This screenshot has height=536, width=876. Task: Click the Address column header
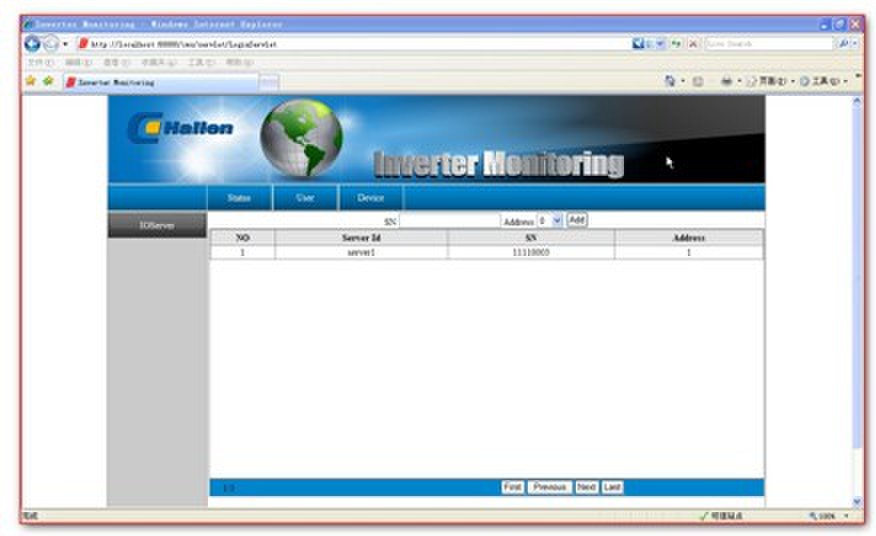(689, 238)
